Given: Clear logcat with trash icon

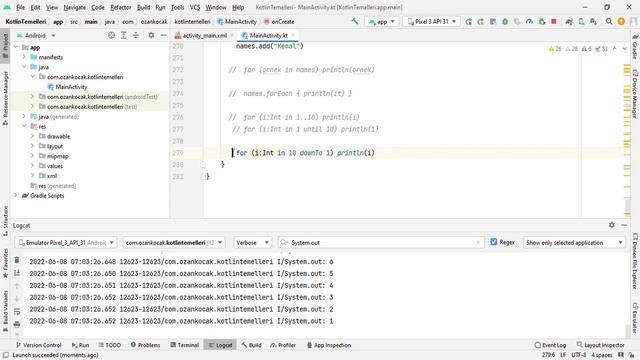Looking at the screenshot, I should click(17, 260).
